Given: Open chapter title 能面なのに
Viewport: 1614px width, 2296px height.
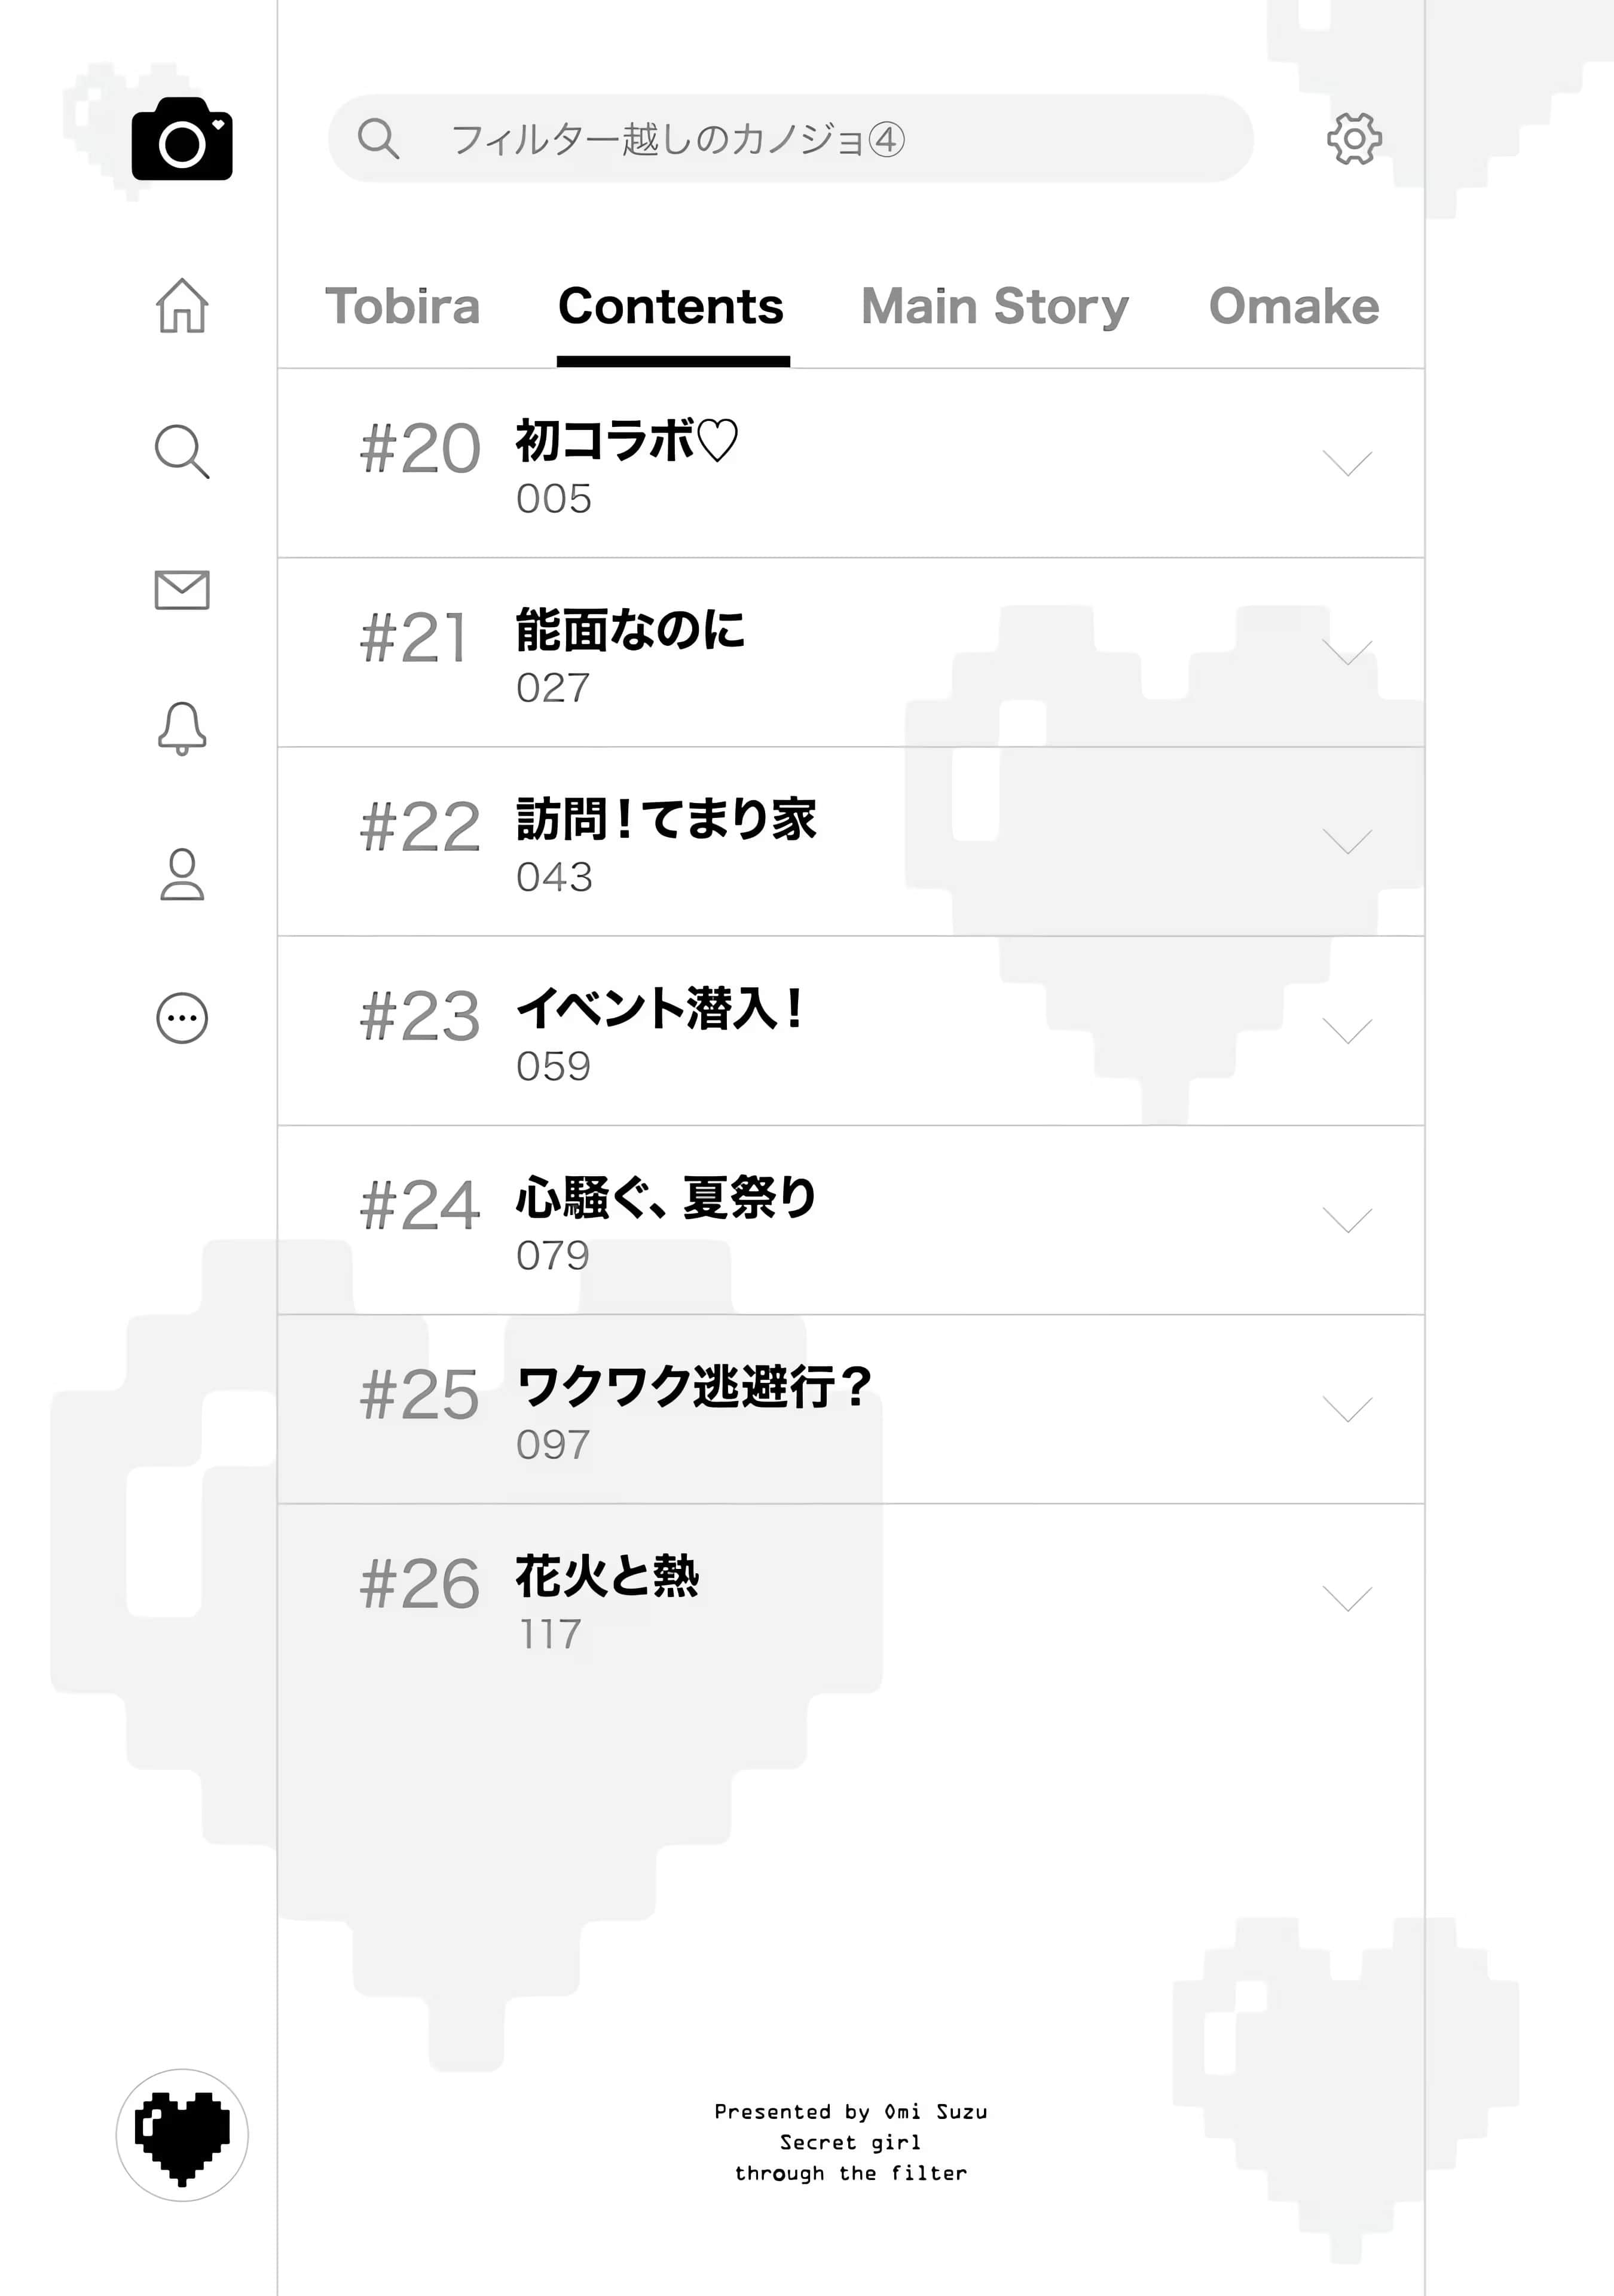Looking at the screenshot, I should point(630,631).
